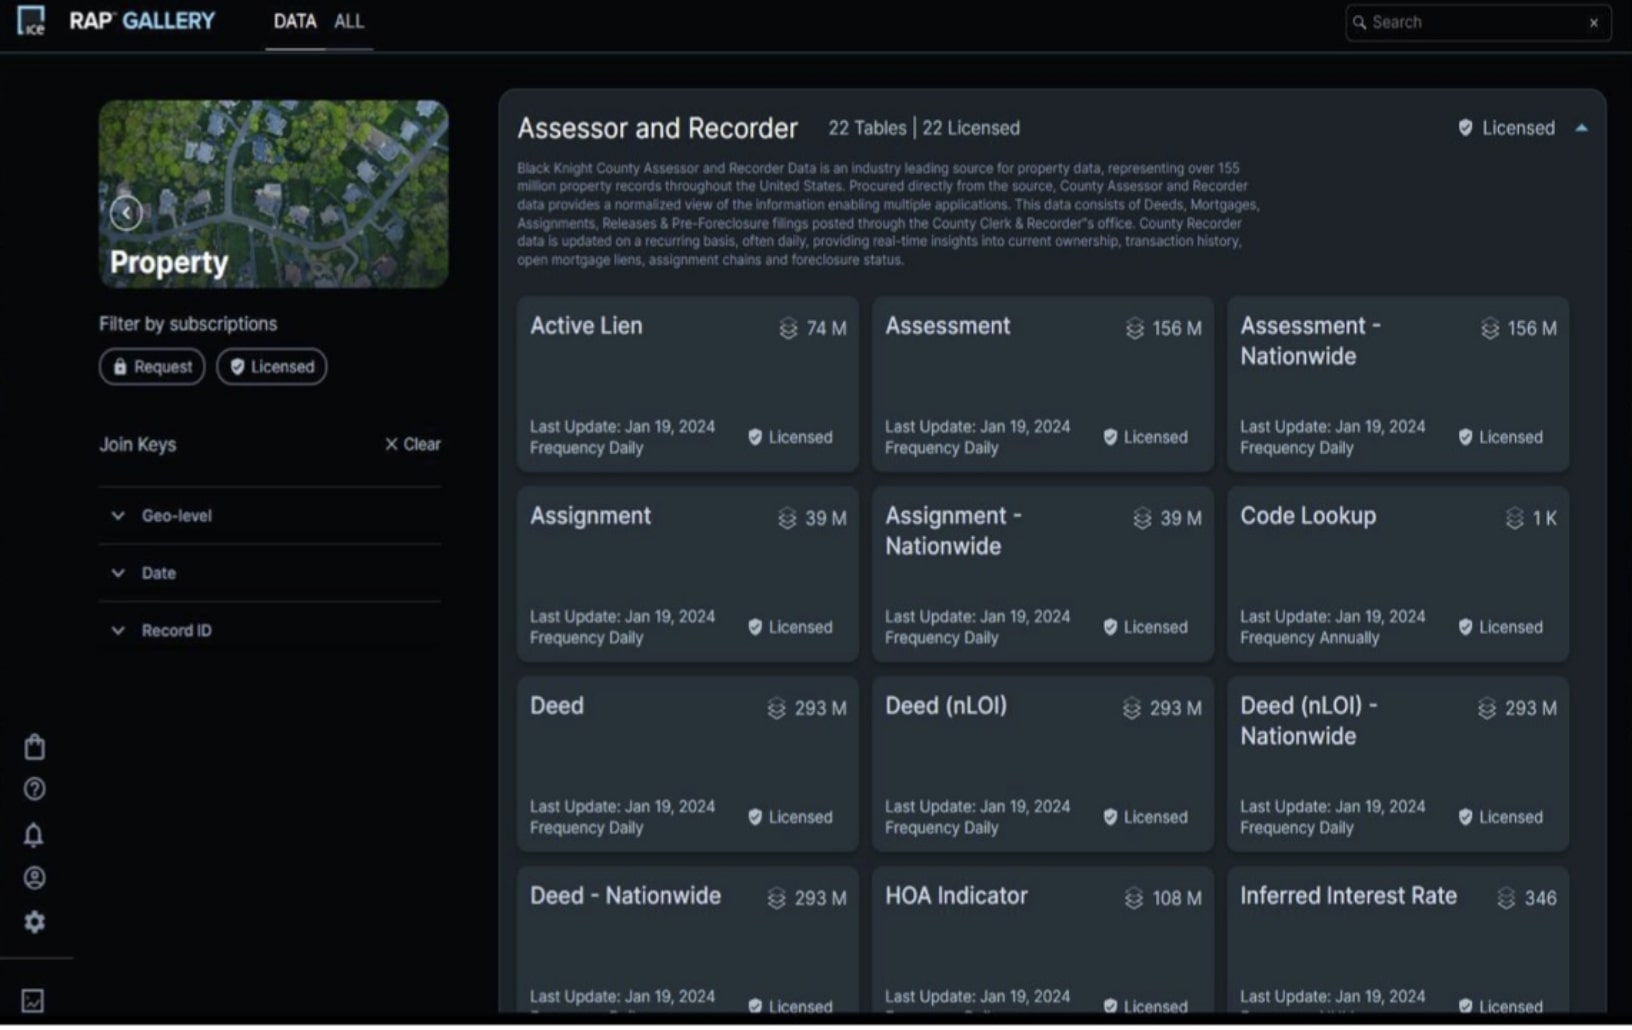This screenshot has width=1632, height=1030.
Task: Click the RAP GALLERY title
Action: [142, 20]
